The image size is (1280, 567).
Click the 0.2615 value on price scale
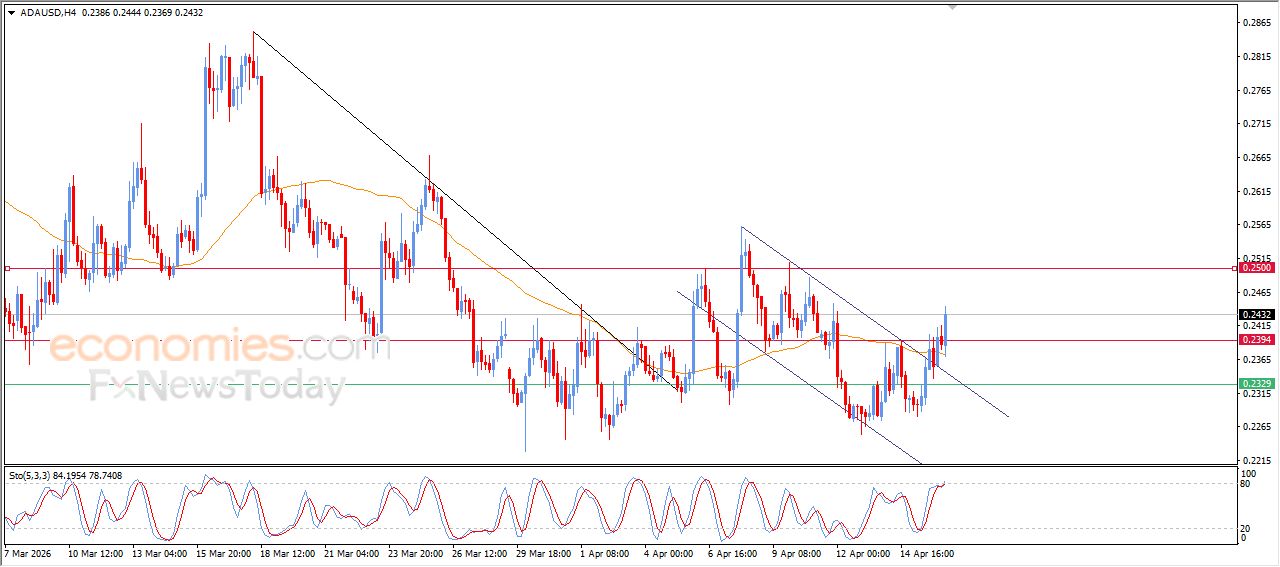1254,190
